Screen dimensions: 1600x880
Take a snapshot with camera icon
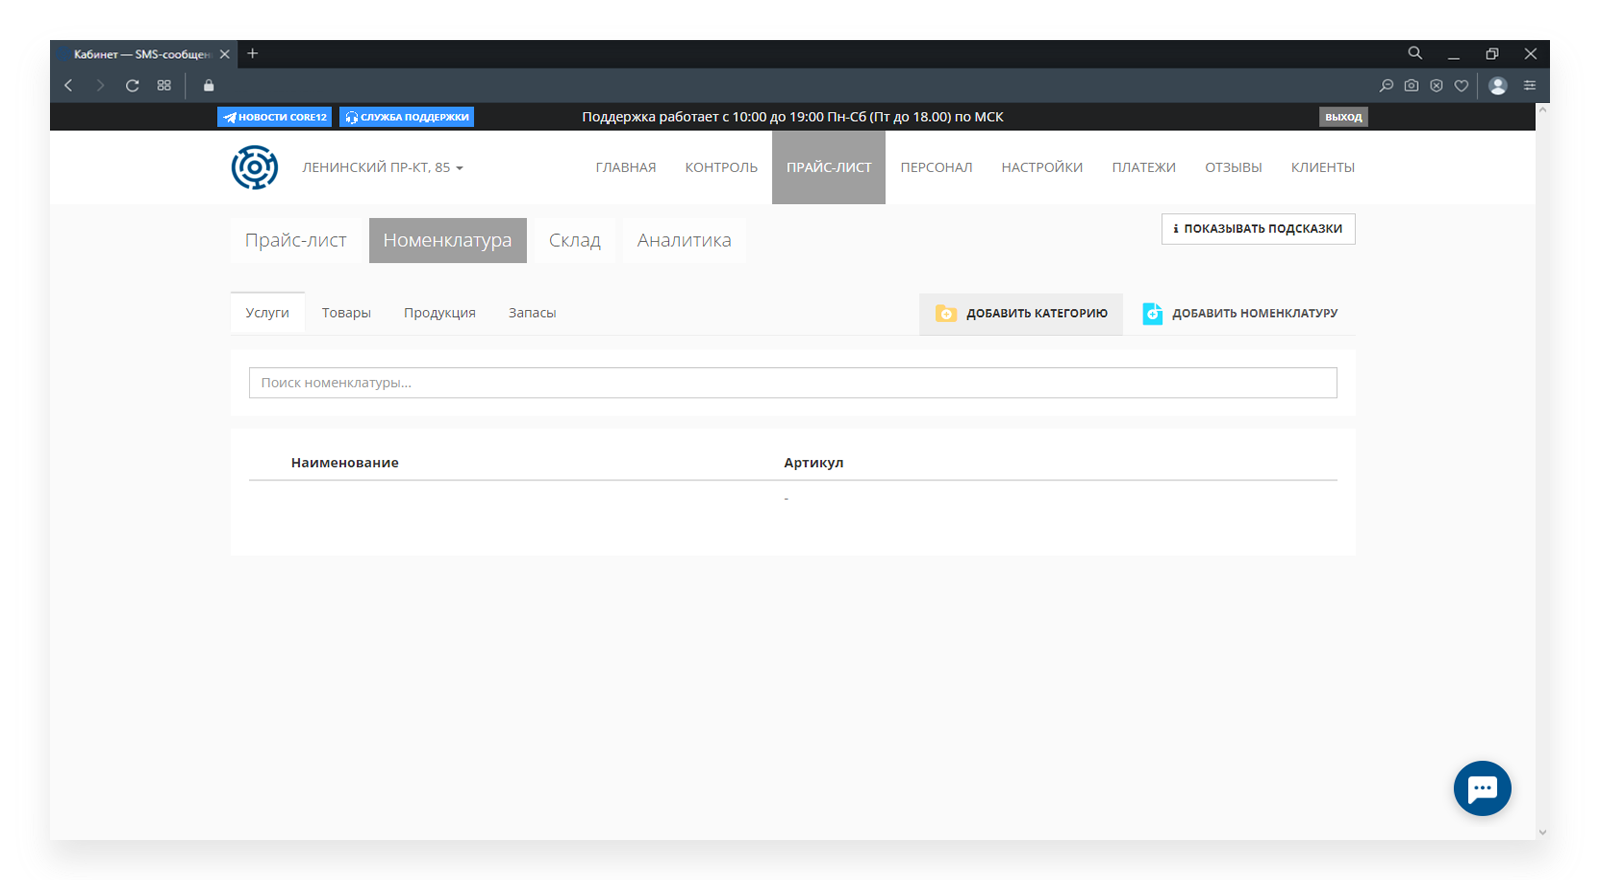tap(1411, 86)
